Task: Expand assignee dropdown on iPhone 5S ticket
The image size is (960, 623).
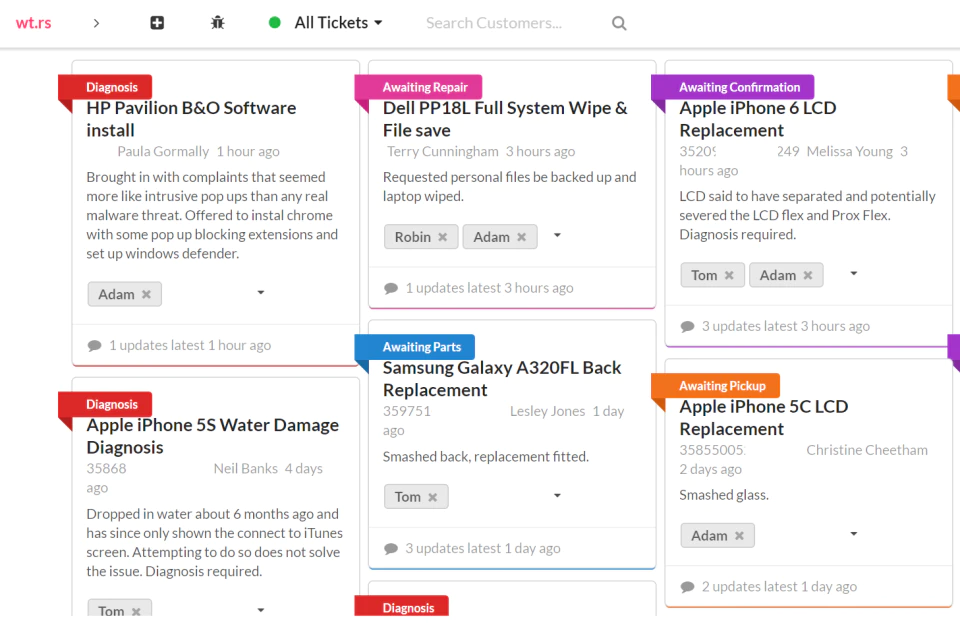Action: pyautogui.click(x=261, y=610)
